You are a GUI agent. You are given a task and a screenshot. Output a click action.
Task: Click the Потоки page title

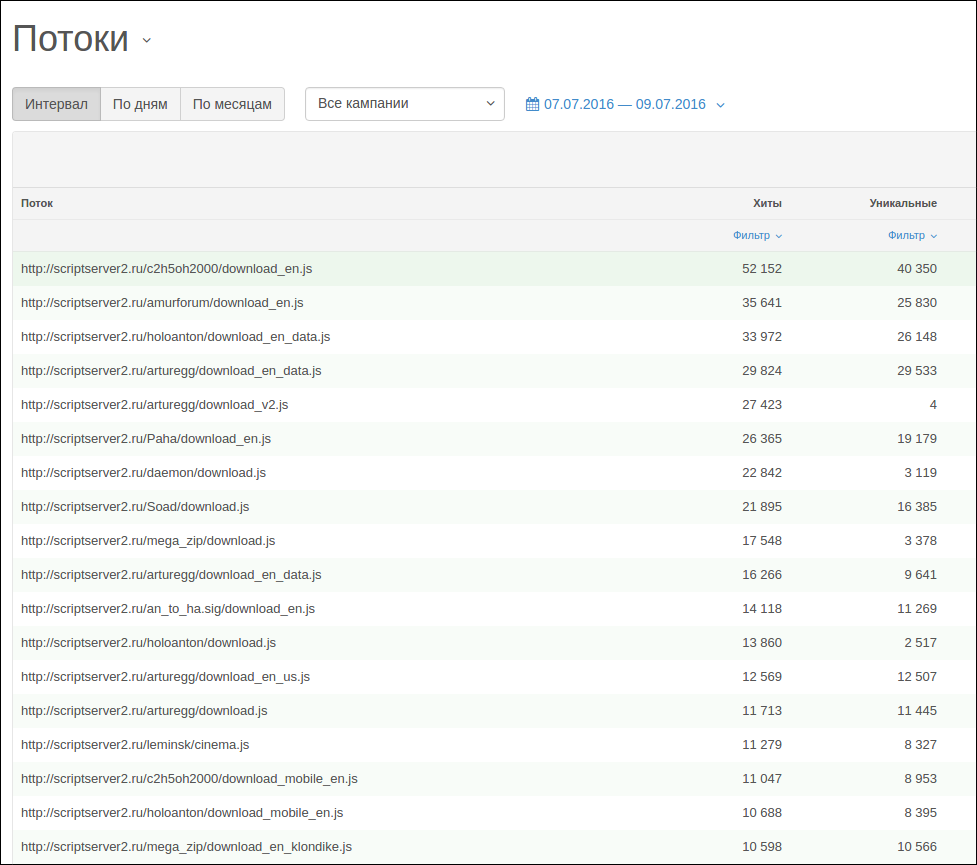pos(70,39)
